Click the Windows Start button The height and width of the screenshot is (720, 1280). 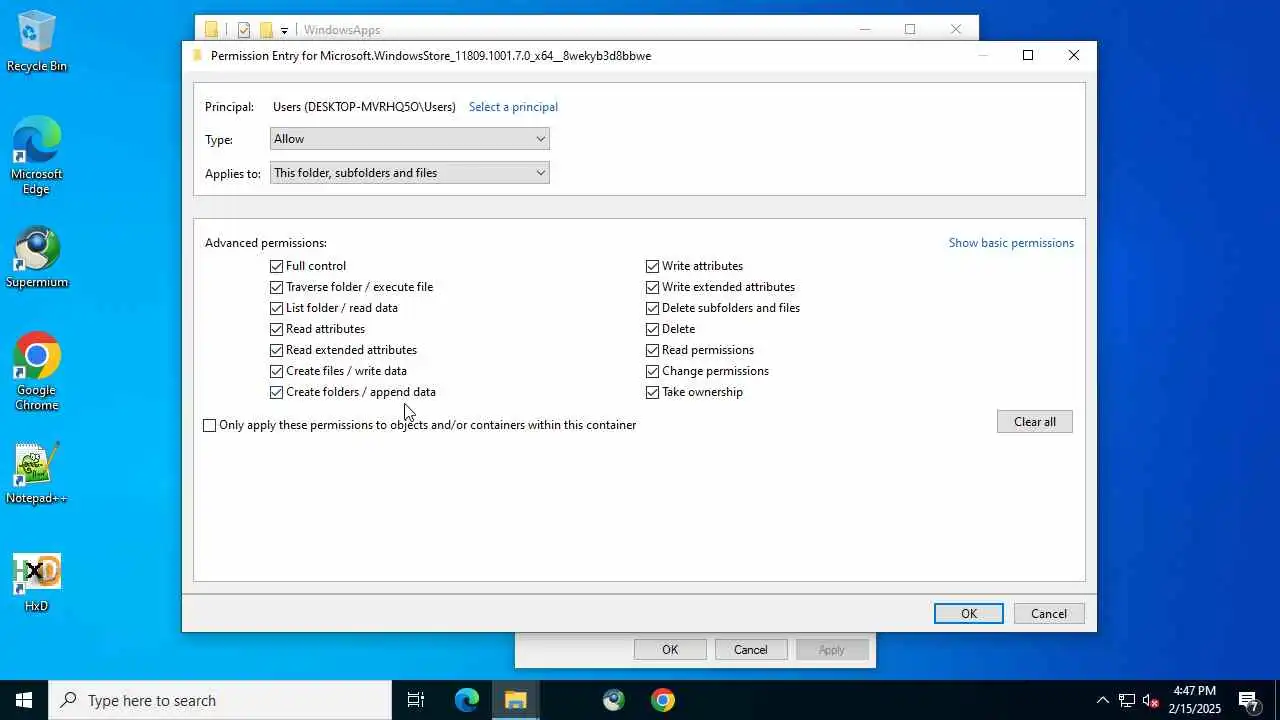coord(24,700)
